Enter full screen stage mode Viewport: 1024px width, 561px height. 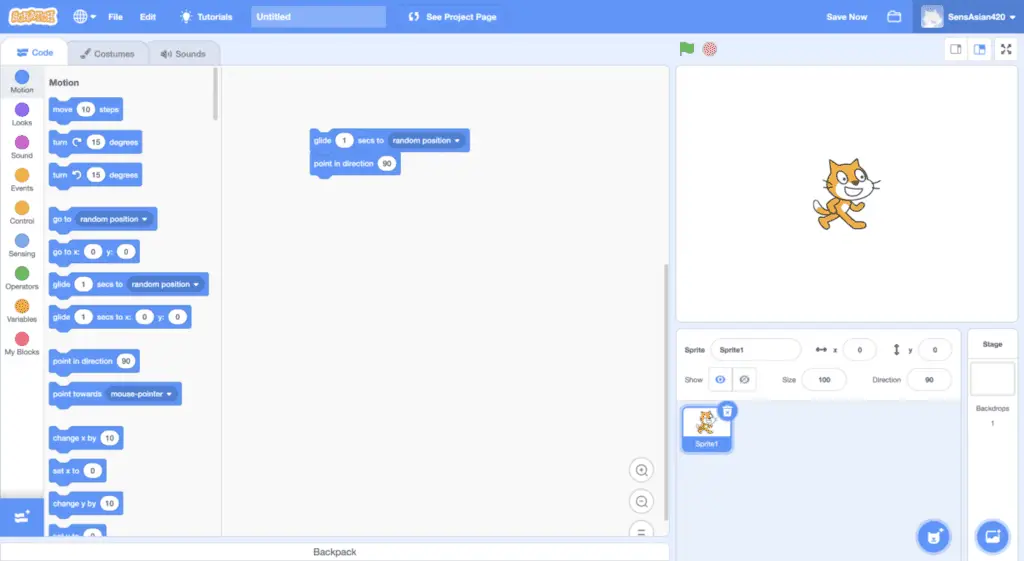click(1006, 50)
